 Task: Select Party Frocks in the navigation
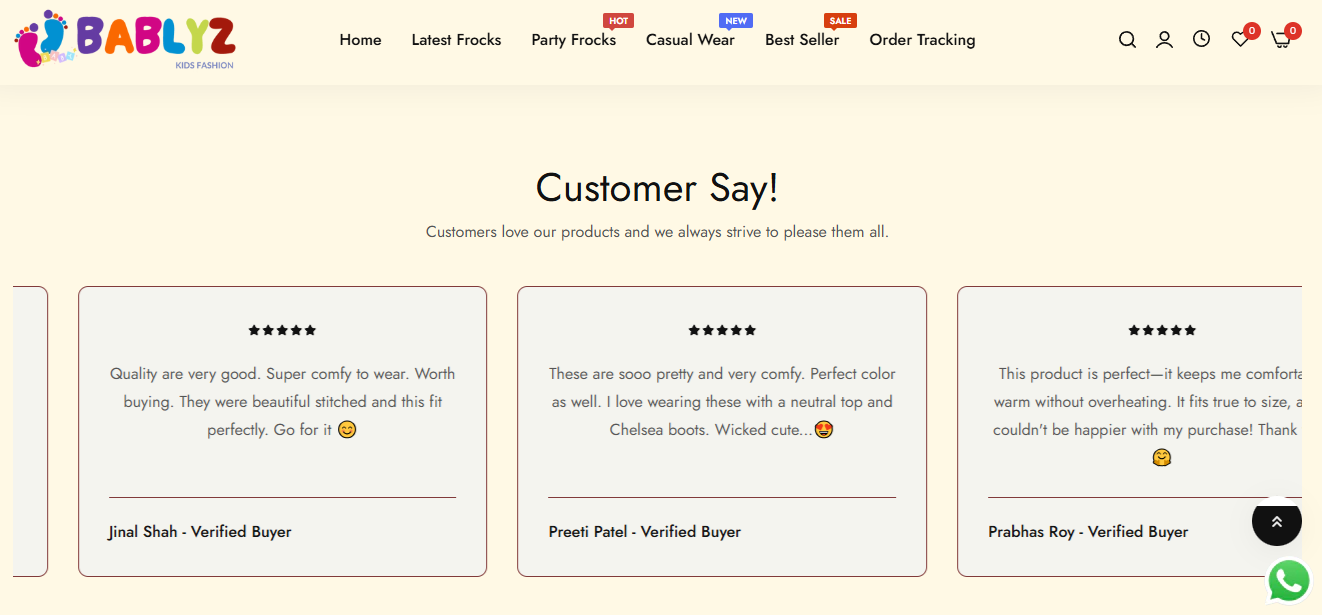pos(573,40)
